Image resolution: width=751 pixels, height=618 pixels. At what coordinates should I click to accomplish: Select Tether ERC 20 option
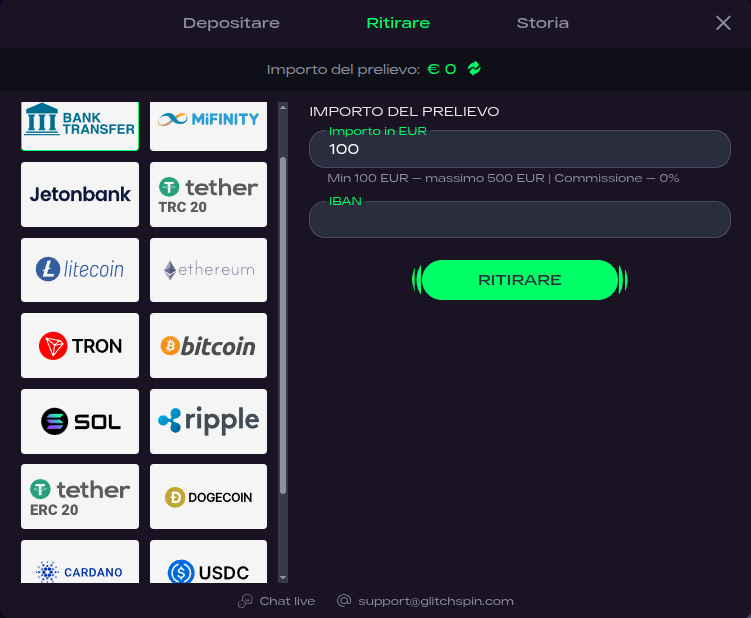[x=80, y=497]
